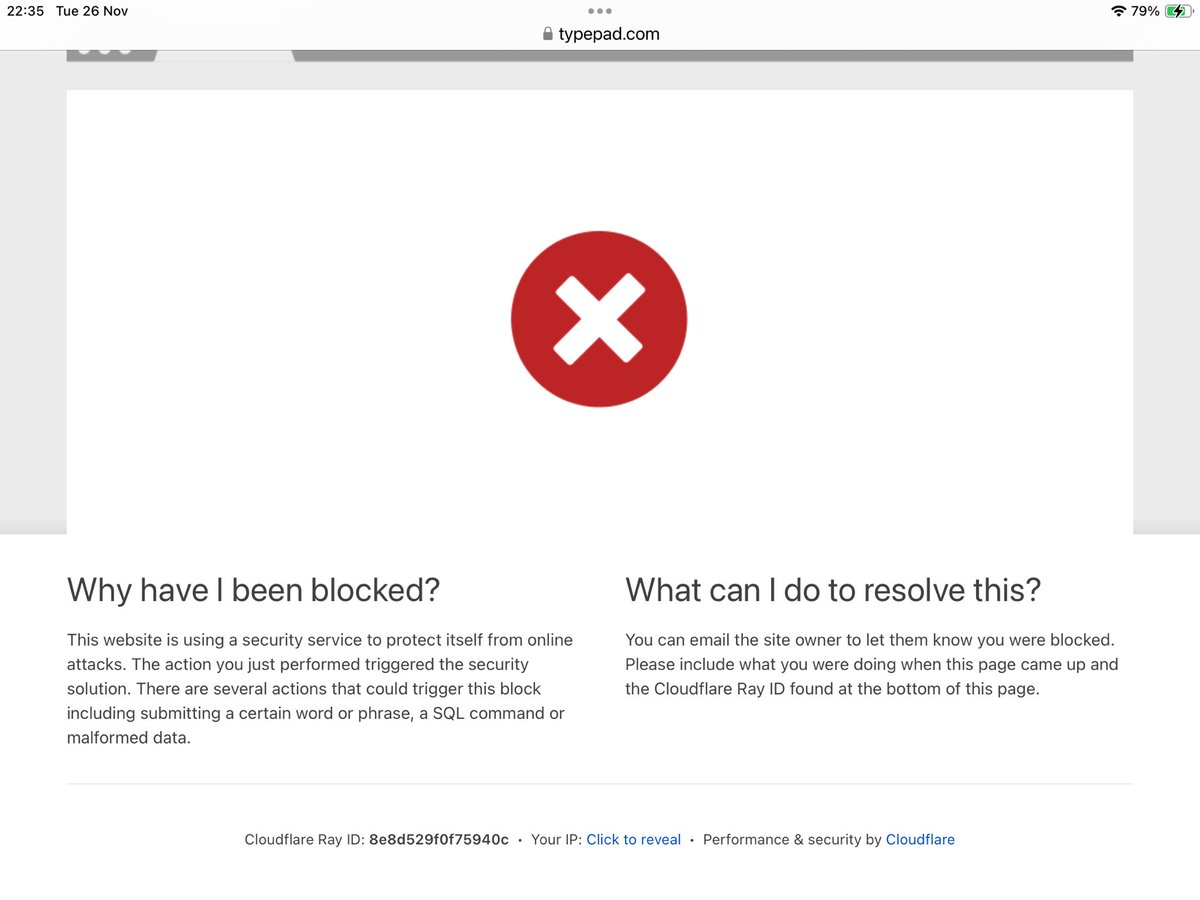The image size is (1200, 900).
Task: Click the typepad.com address bar
Action: click(x=600, y=34)
